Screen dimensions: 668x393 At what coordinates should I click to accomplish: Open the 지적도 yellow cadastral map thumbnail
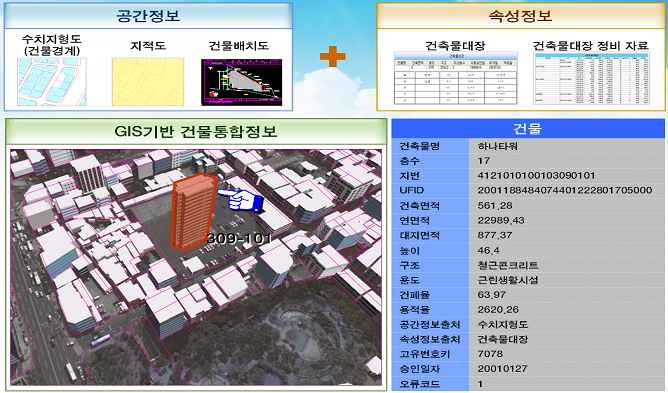tap(148, 82)
